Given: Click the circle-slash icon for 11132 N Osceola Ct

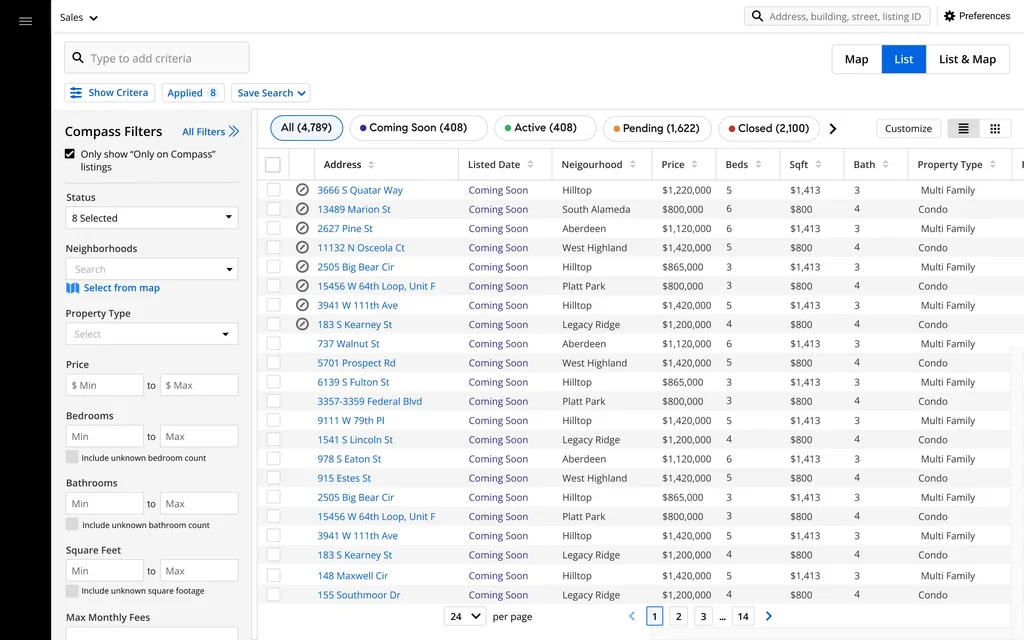Looking at the screenshot, I should [x=302, y=248].
